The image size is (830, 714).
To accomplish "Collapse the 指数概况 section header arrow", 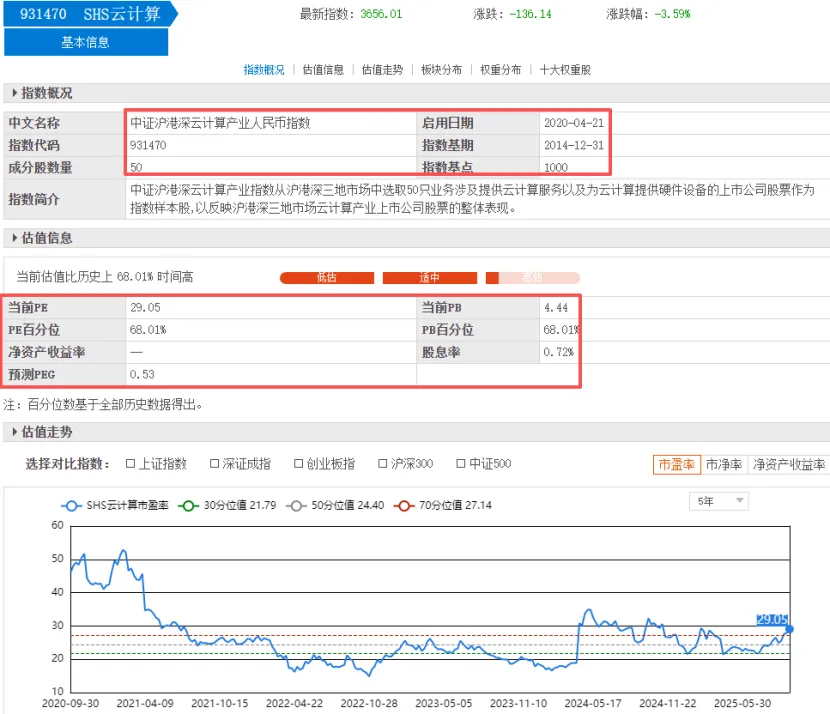I will coord(15,94).
